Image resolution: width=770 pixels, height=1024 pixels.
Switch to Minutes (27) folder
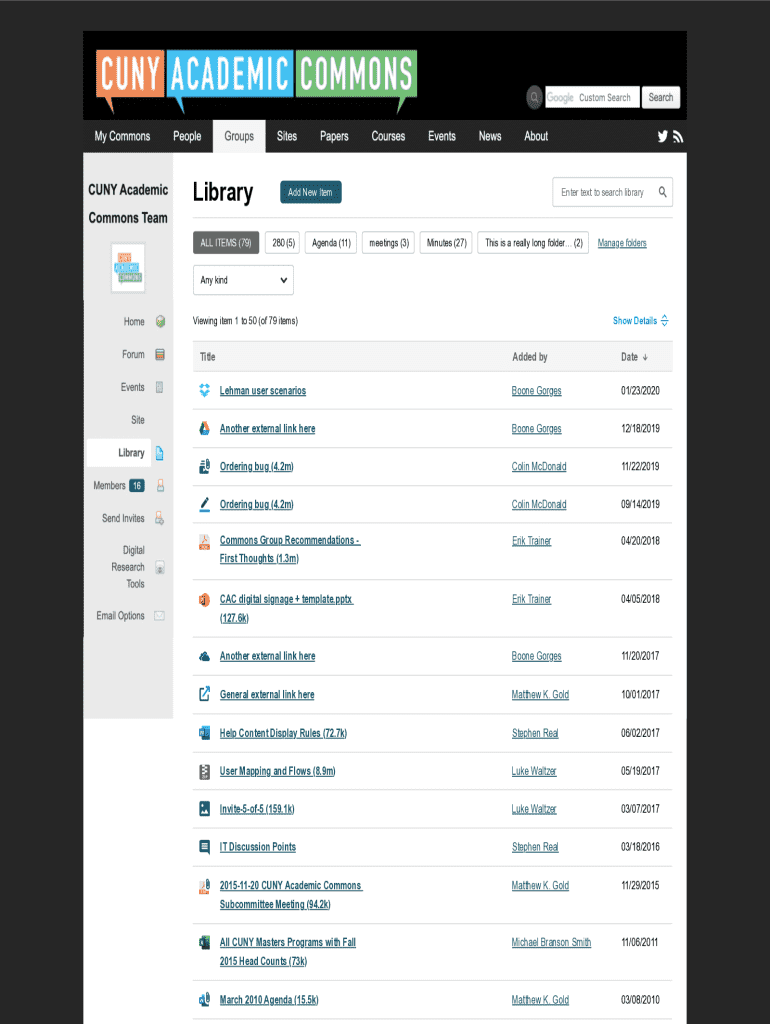click(446, 243)
